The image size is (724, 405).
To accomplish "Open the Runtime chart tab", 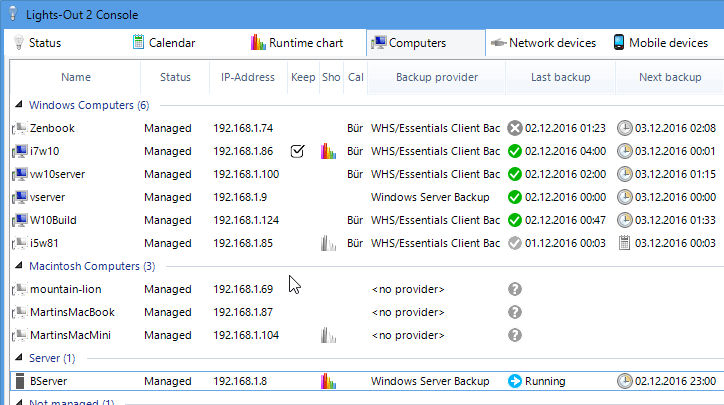I will coord(297,43).
